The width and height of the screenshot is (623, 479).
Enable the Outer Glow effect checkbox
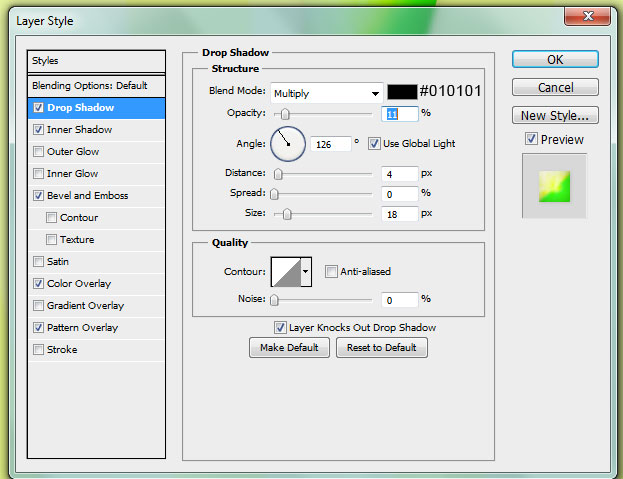pos(38,152)
